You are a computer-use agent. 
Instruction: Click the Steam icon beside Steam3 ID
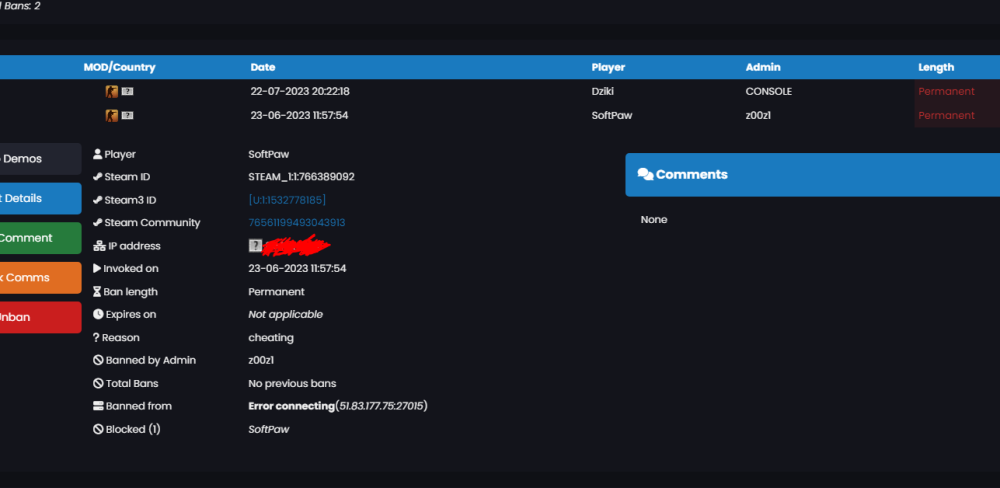coord(98,200)
